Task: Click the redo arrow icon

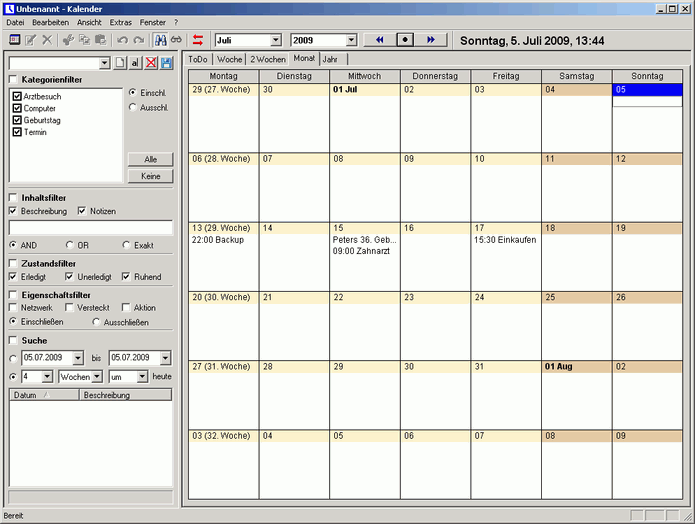Action: click(139, 40)
